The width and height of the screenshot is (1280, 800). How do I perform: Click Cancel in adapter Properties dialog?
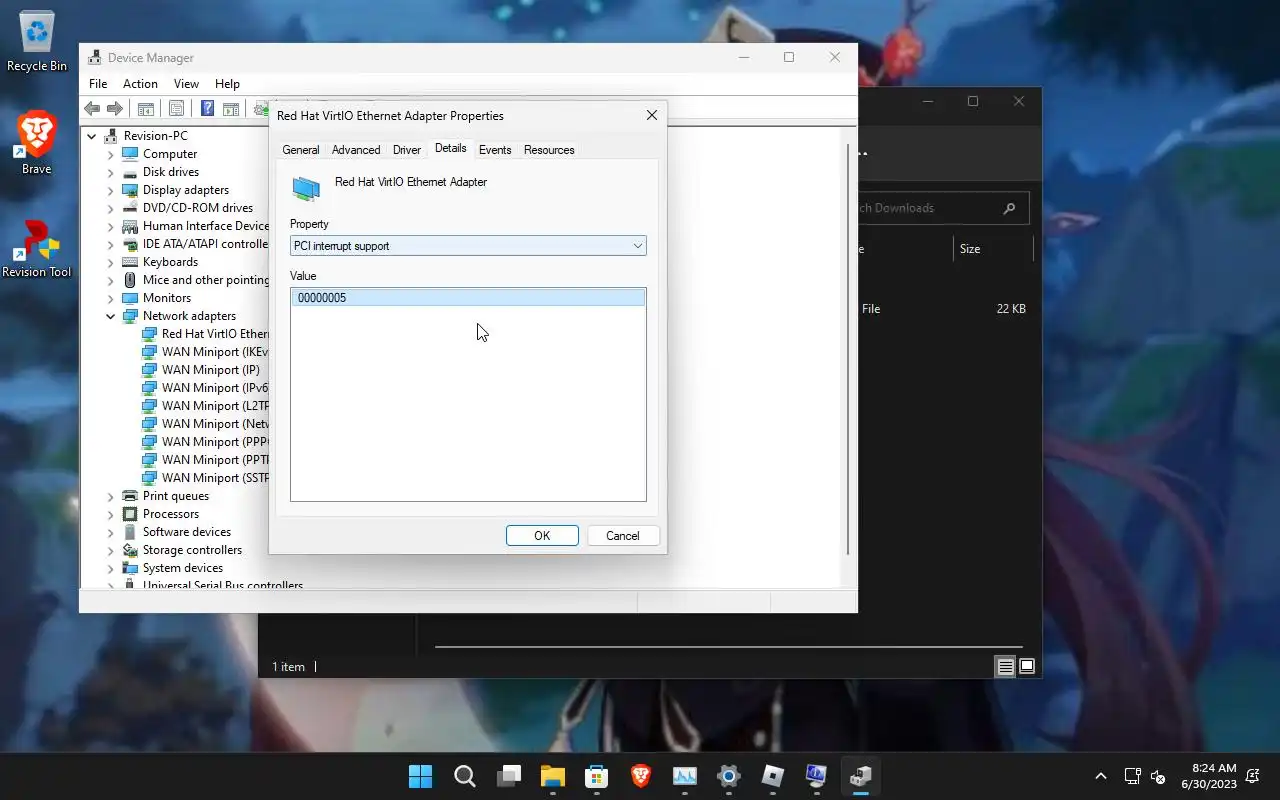(622, 536)
